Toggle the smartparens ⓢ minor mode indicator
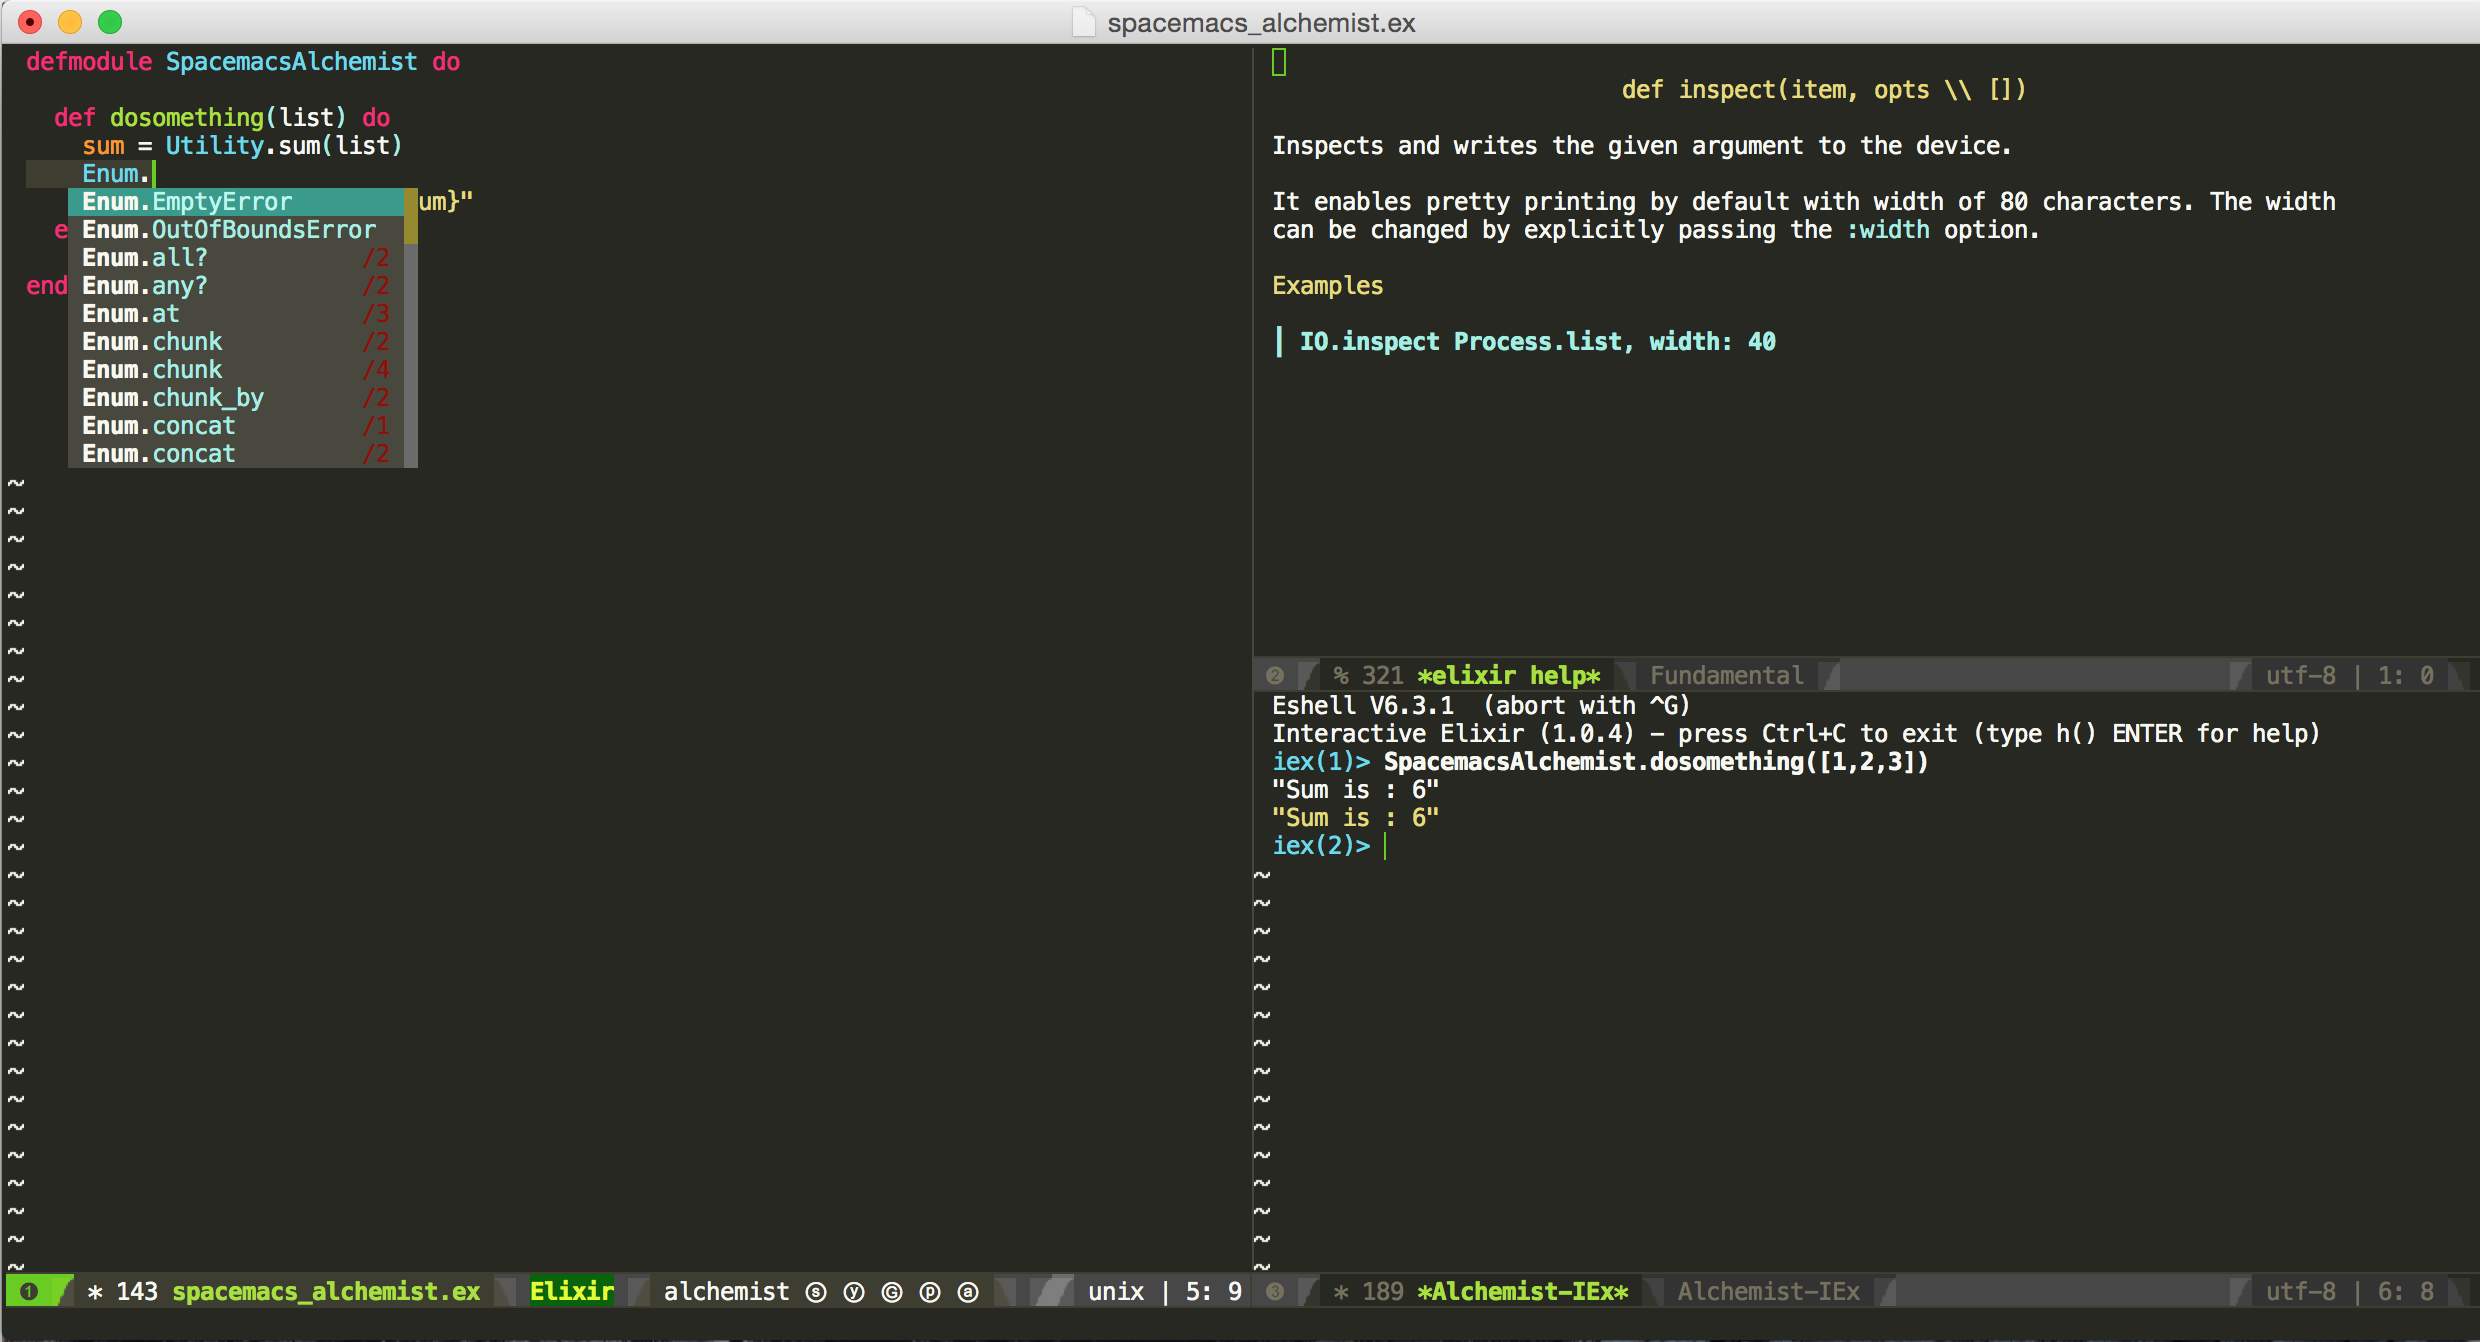Image resolution: width=2480 pixels, height=1342 pixels. coord(815,1291)
